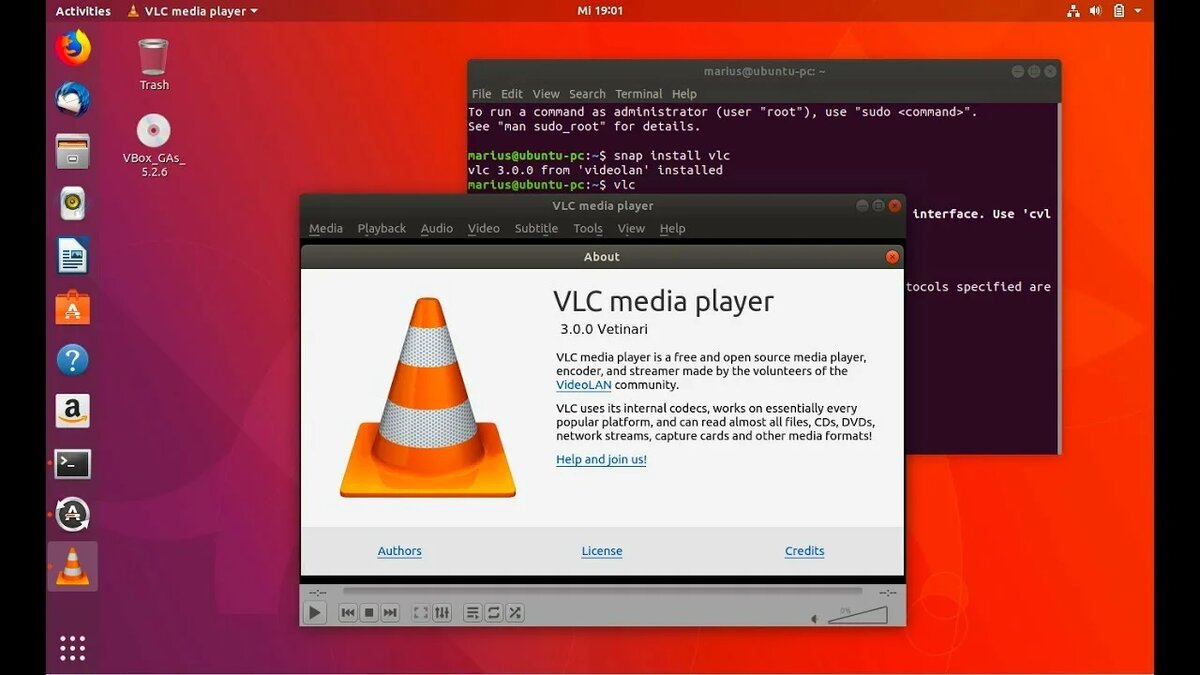Open Software Updater from the dock
The image size is (1200, 675).
tap(72, 515)
